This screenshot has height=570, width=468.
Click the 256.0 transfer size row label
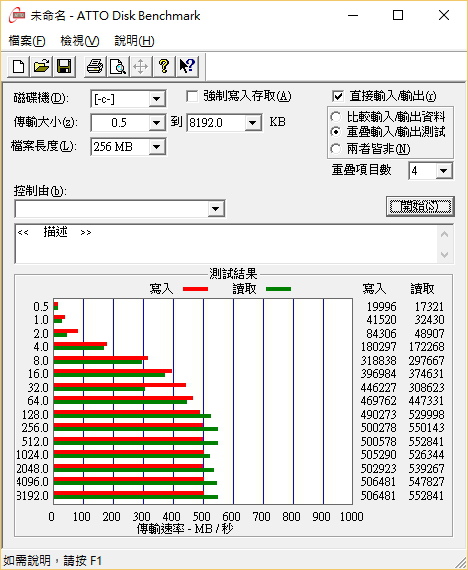[x=35, y=428]
